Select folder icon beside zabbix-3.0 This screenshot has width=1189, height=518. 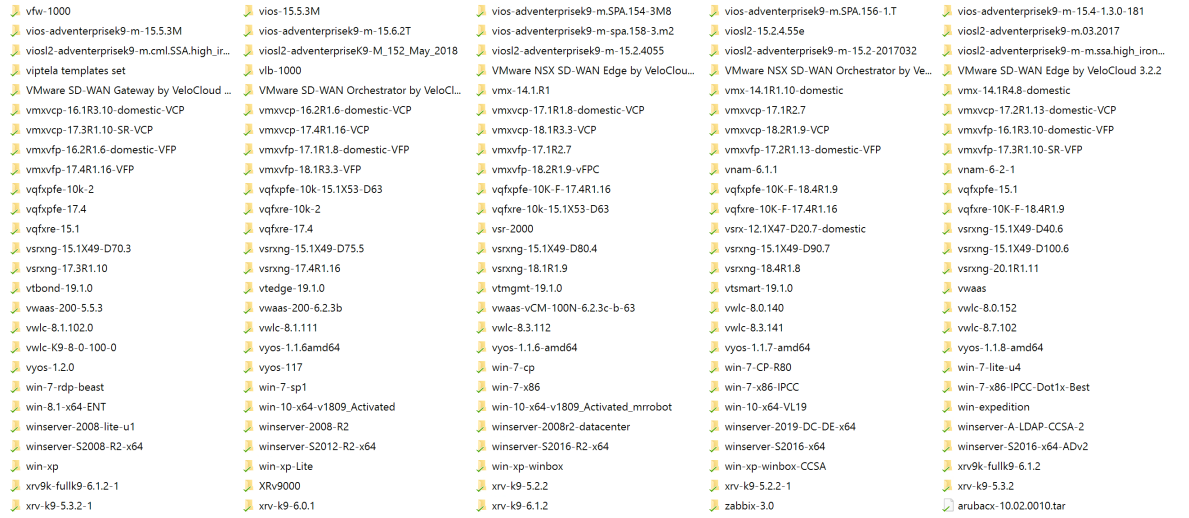[x=716, y=506]
